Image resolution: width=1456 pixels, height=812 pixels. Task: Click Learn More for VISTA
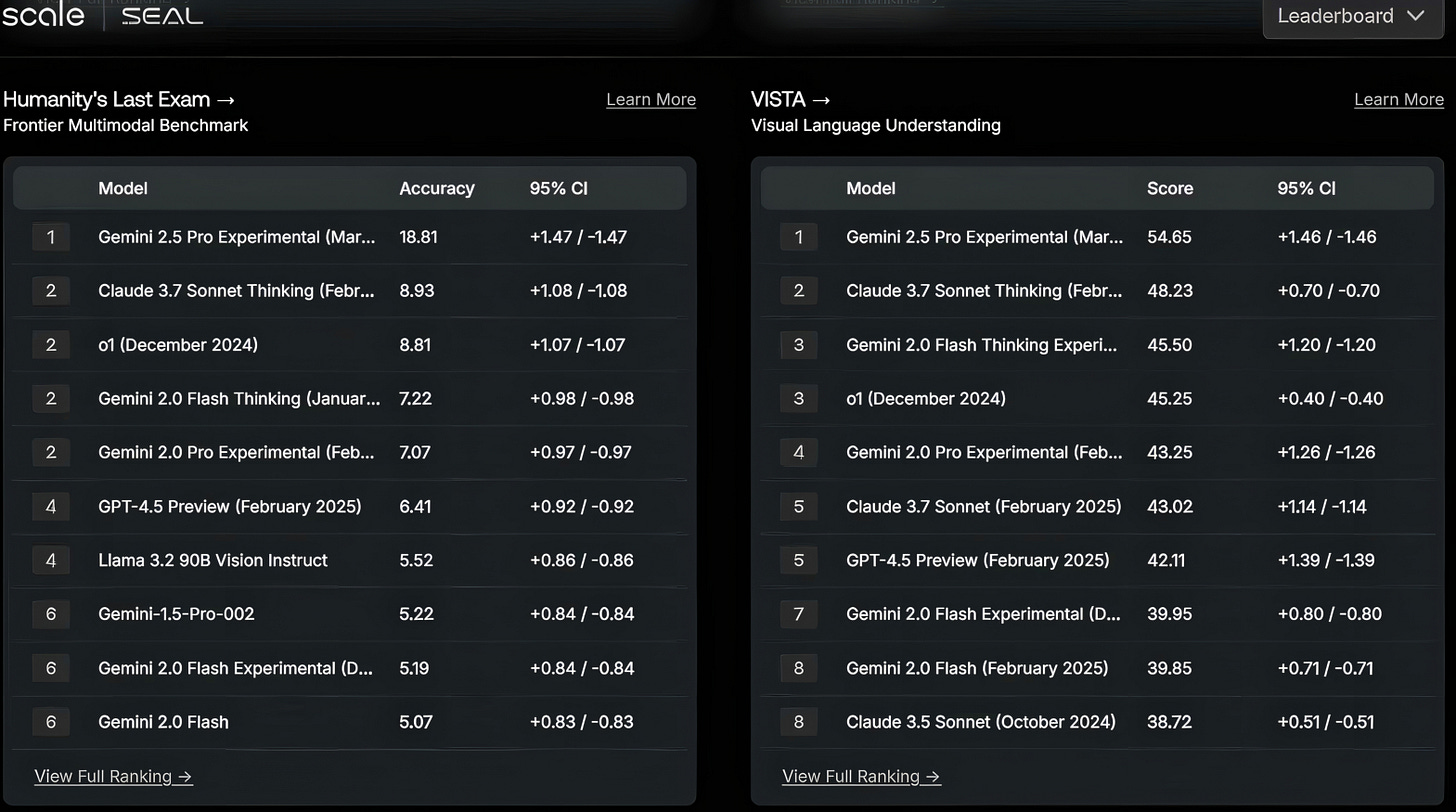point(1399,99)
